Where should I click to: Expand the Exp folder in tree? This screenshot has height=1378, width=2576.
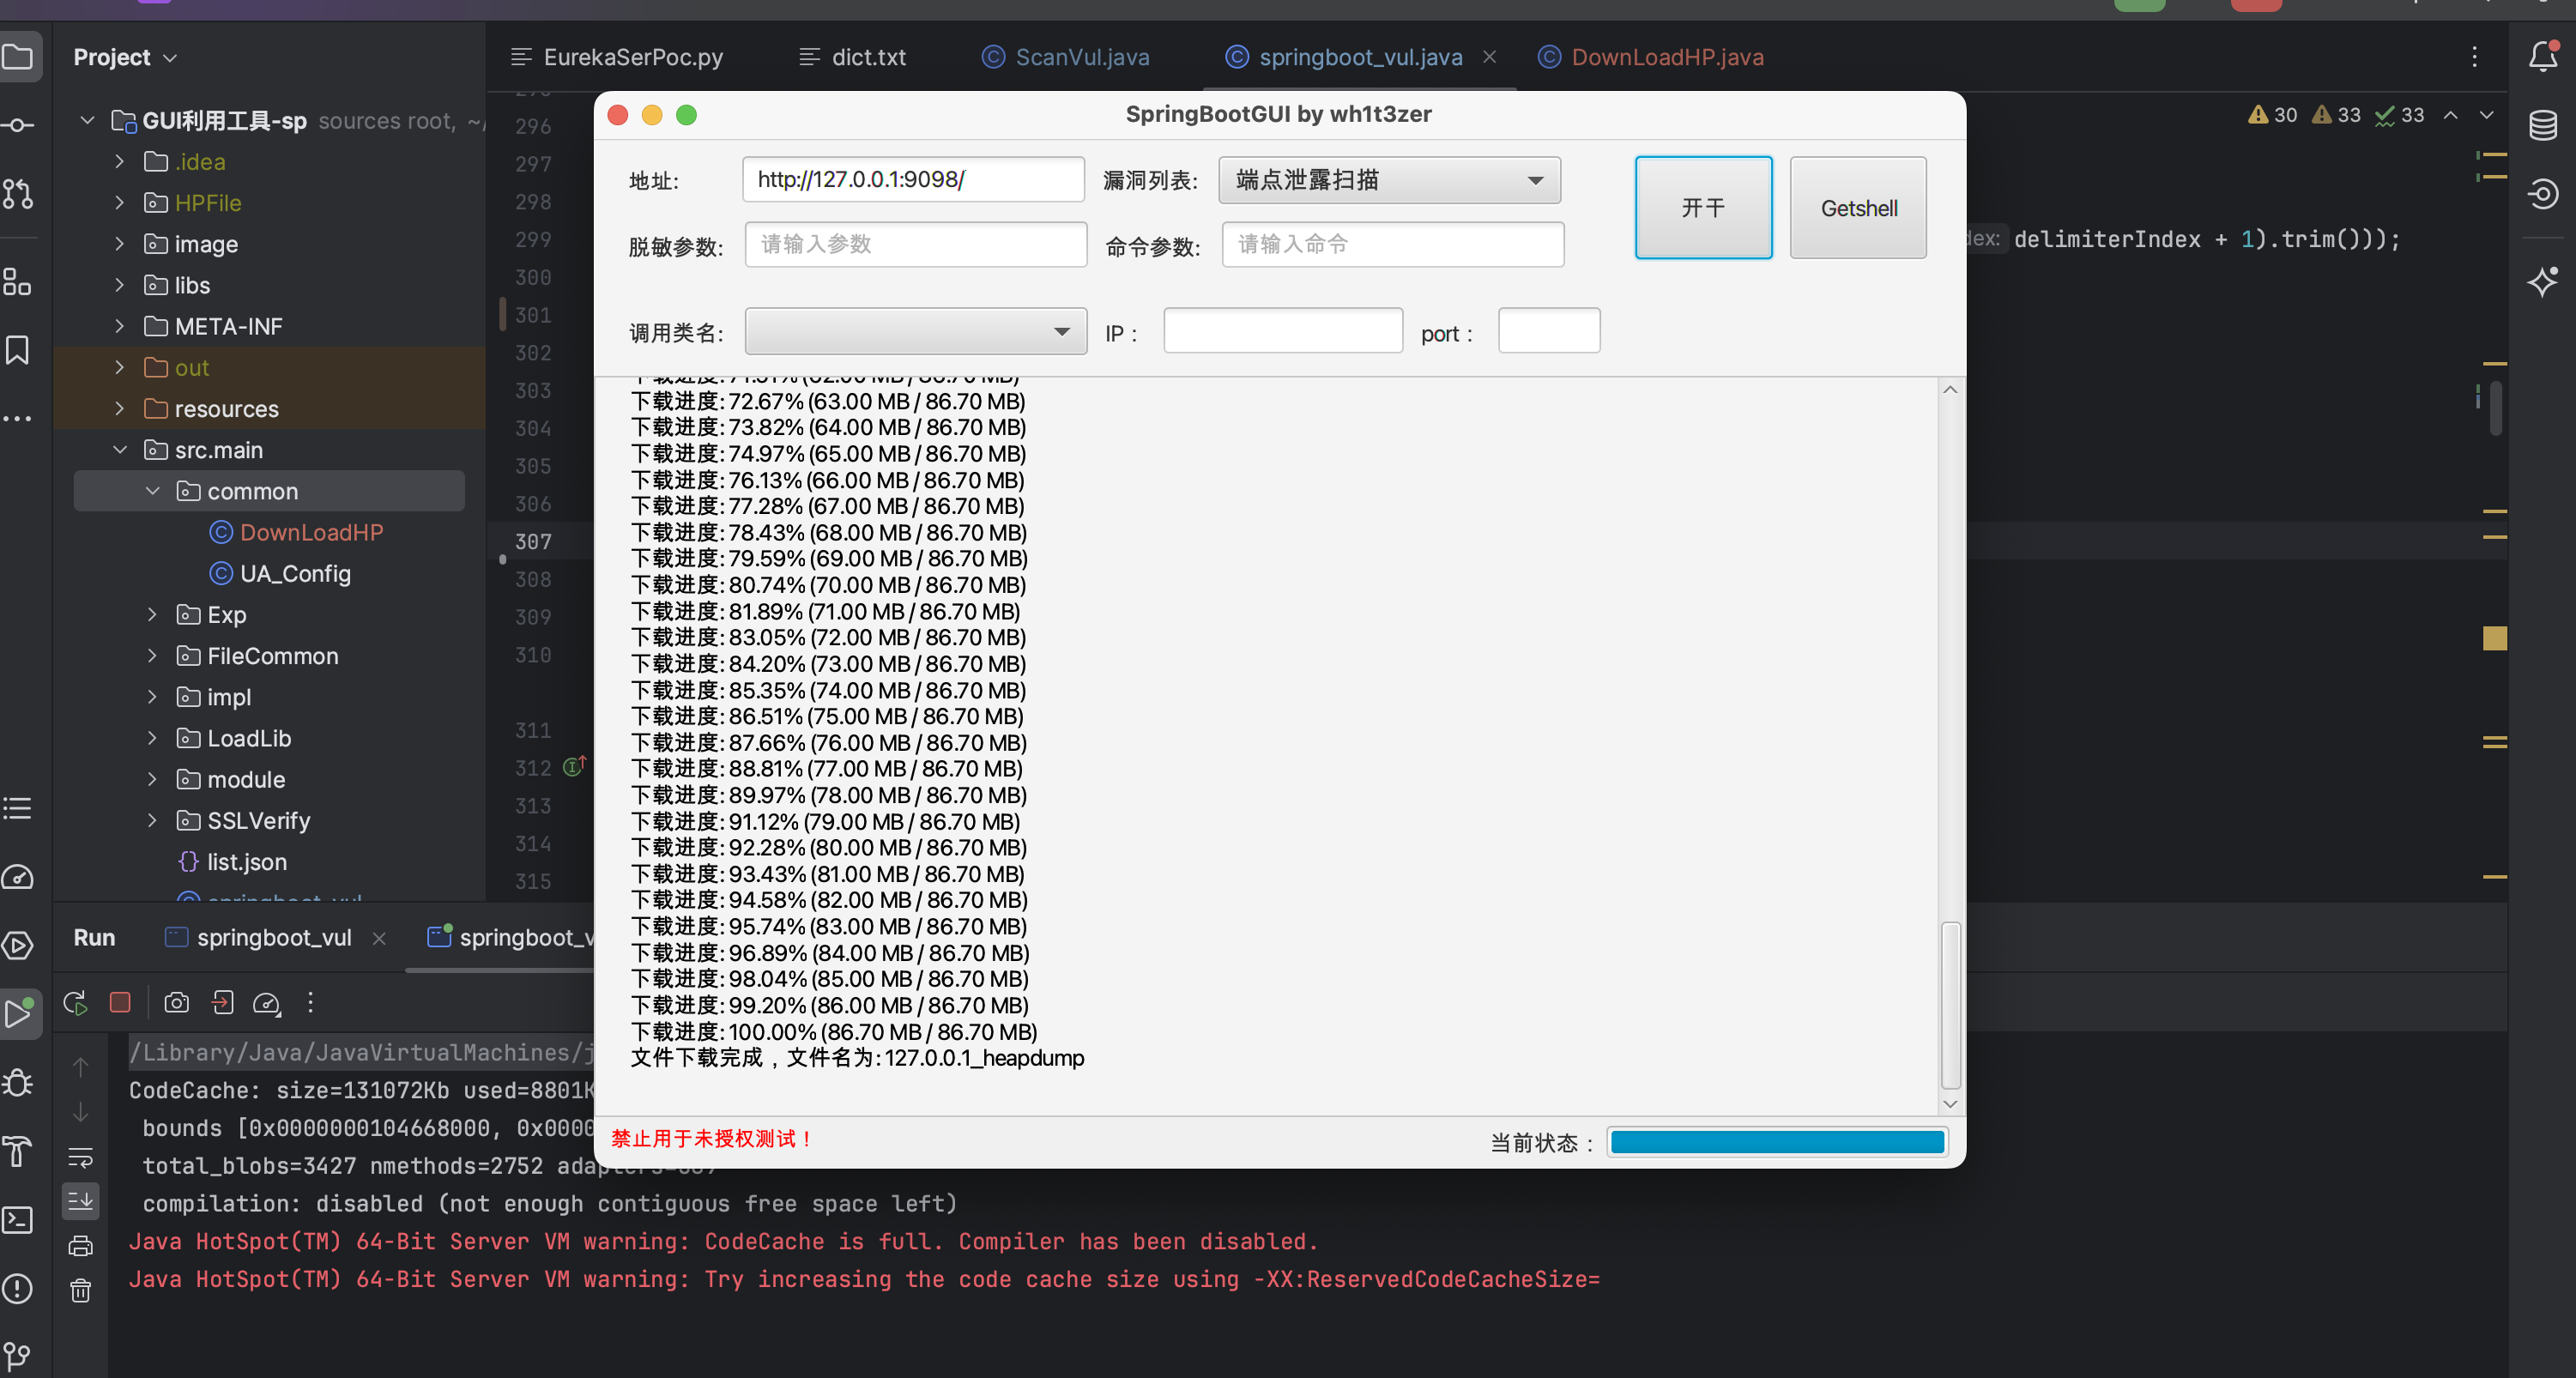[x=152, y=614]
